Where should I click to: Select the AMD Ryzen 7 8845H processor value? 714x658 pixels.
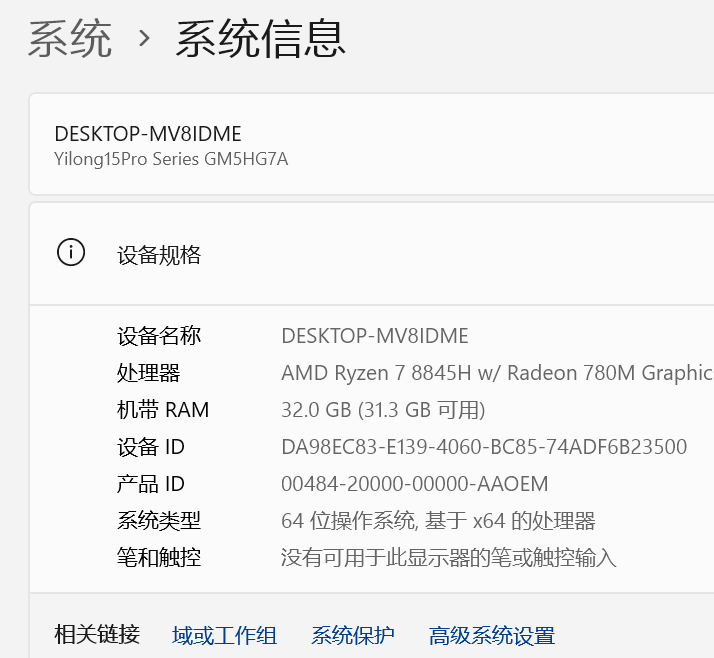[x=498, y=373]
